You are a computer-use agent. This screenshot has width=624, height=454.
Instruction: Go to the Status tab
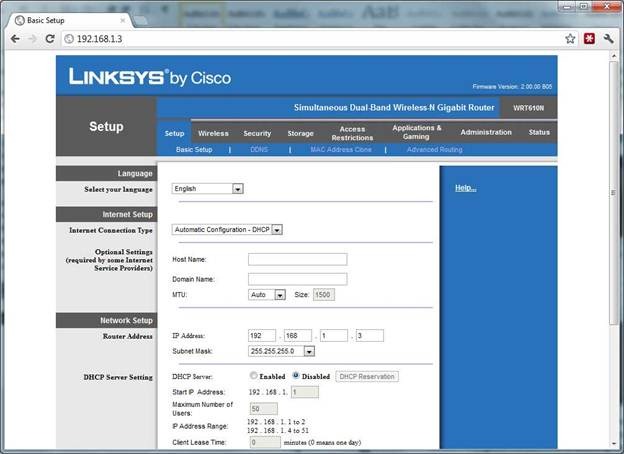(x=539, y=132)
